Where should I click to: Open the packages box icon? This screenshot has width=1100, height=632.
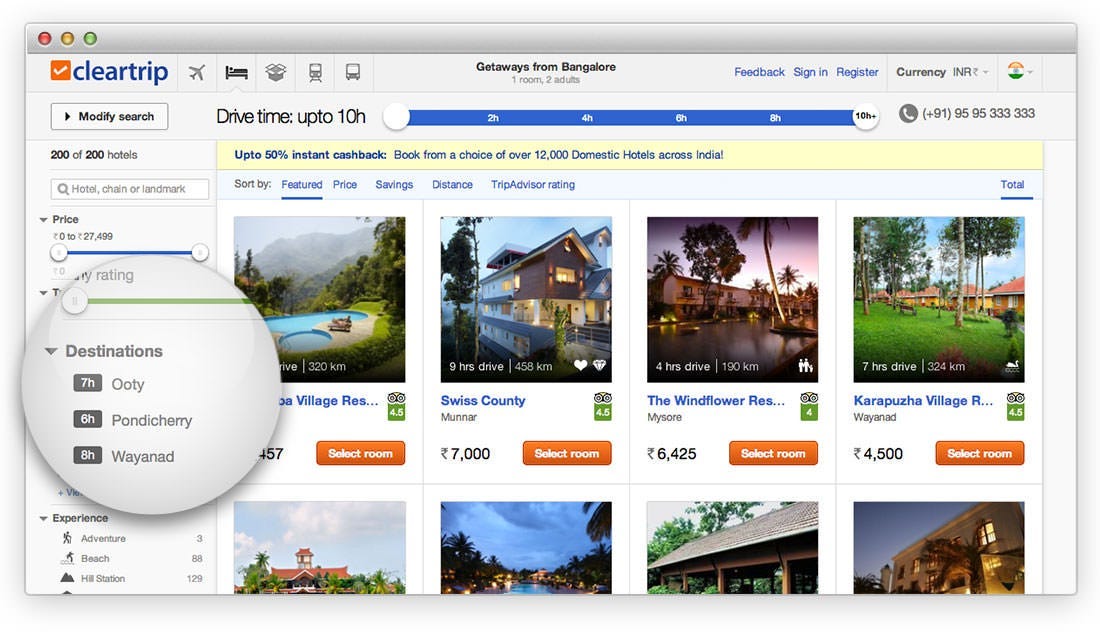coord(276,72)
